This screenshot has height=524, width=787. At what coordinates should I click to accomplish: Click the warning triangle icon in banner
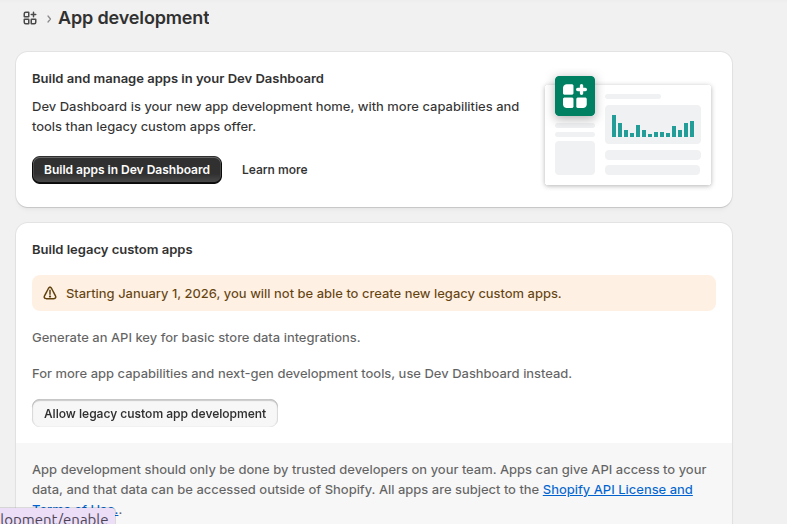[x=49, y=294]
